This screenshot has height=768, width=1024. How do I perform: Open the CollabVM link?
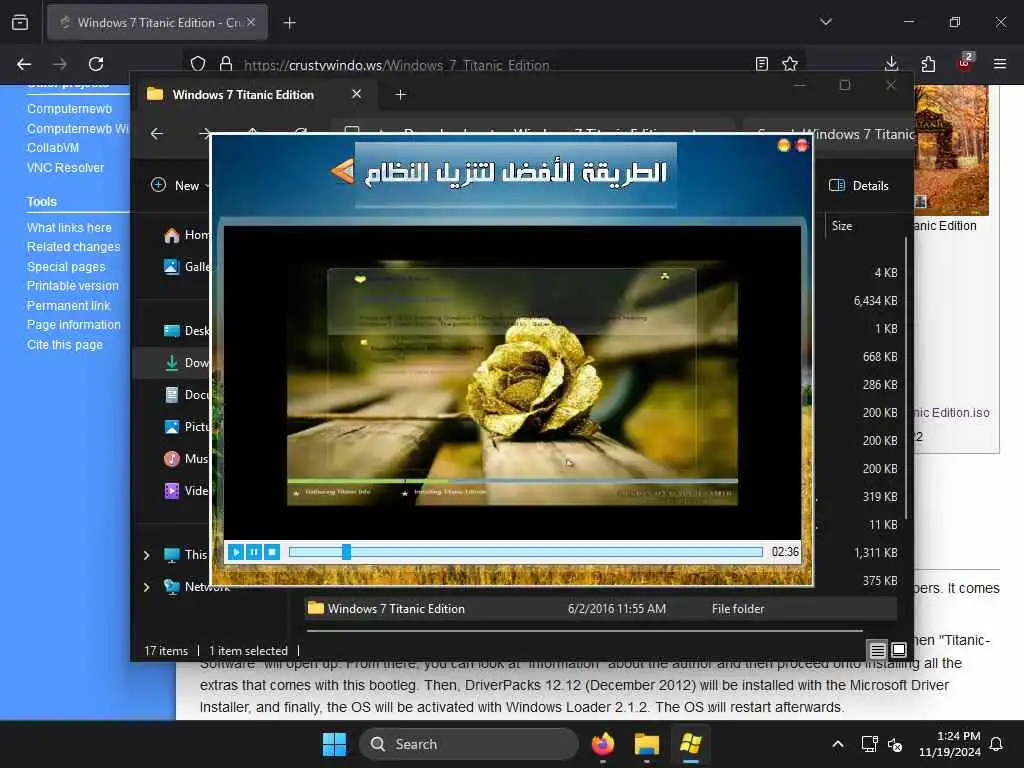pyautogui.click(x=53, y=148)
